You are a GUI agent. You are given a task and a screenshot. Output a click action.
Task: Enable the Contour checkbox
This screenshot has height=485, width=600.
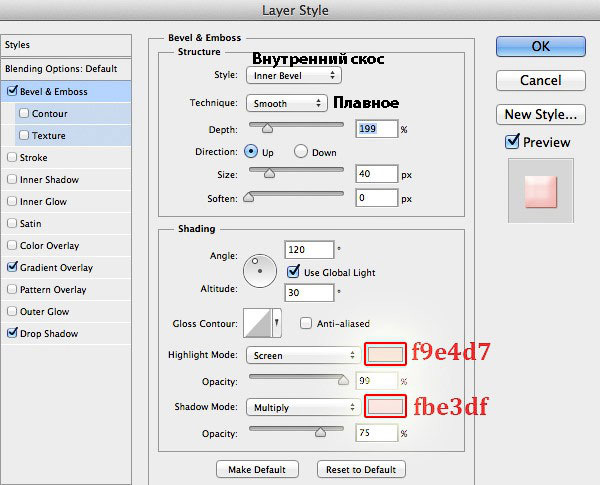pyautogui.click(x=24, y=113)
